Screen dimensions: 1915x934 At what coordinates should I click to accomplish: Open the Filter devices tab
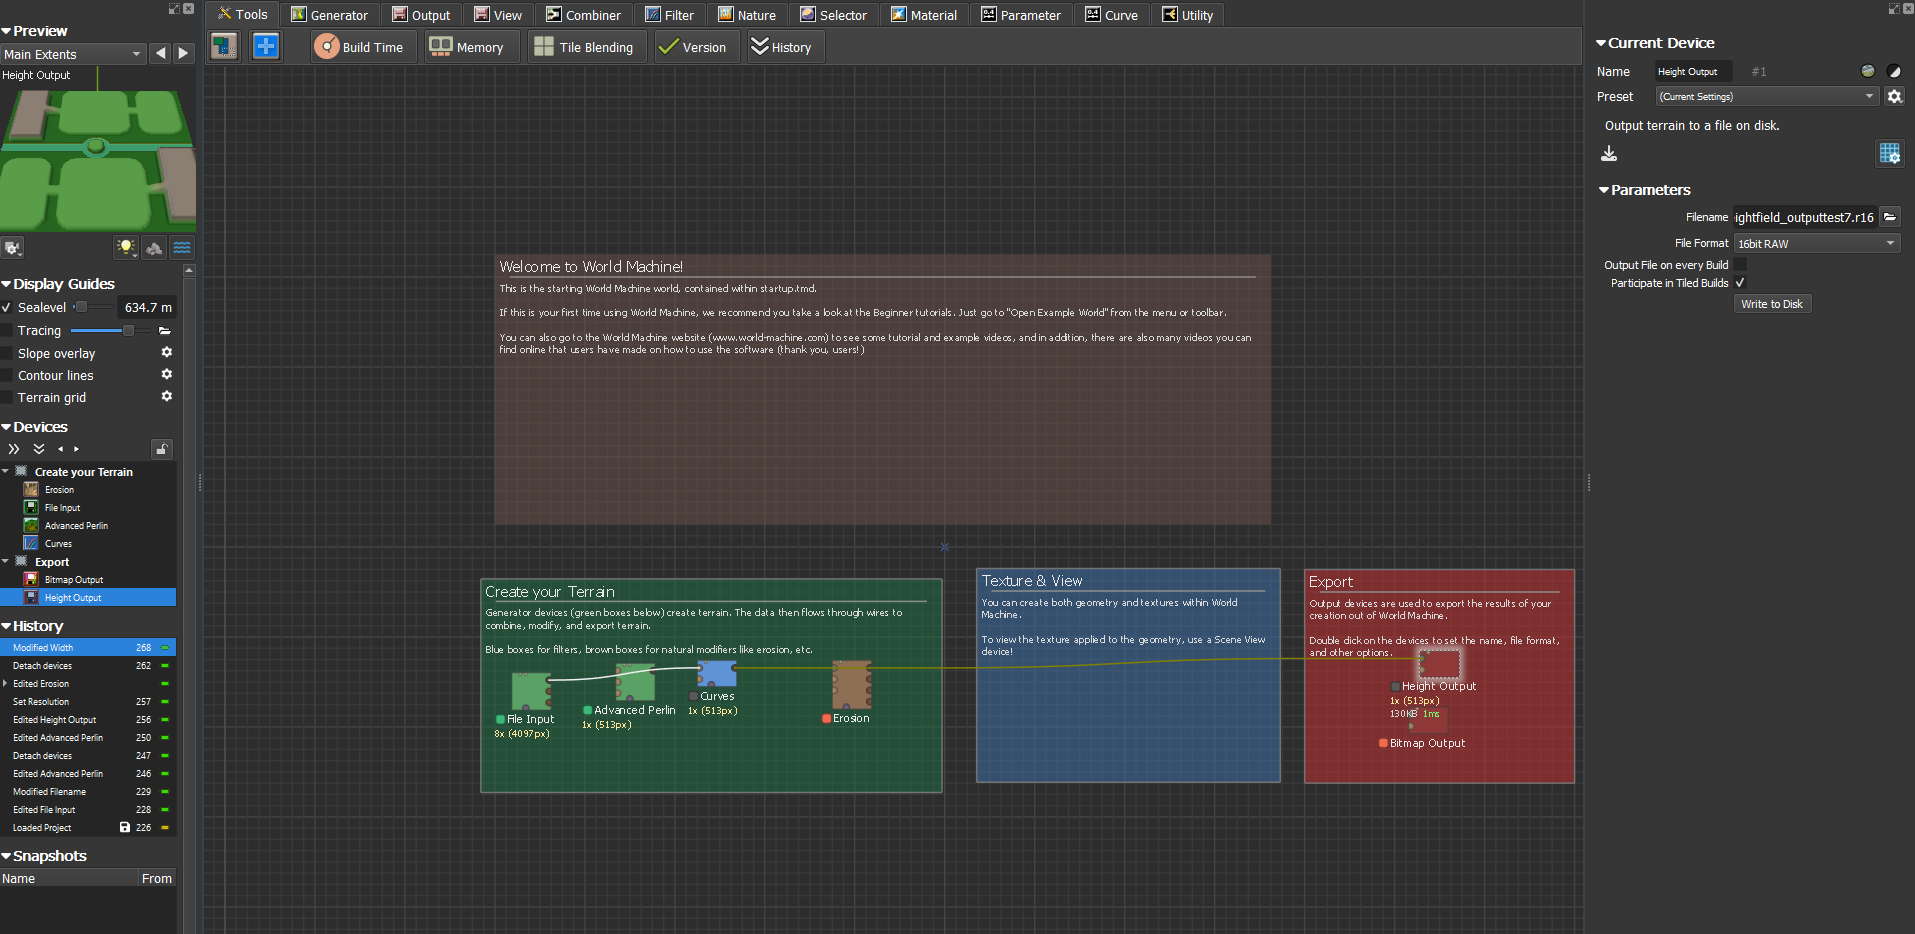click(x=669, y=15)
